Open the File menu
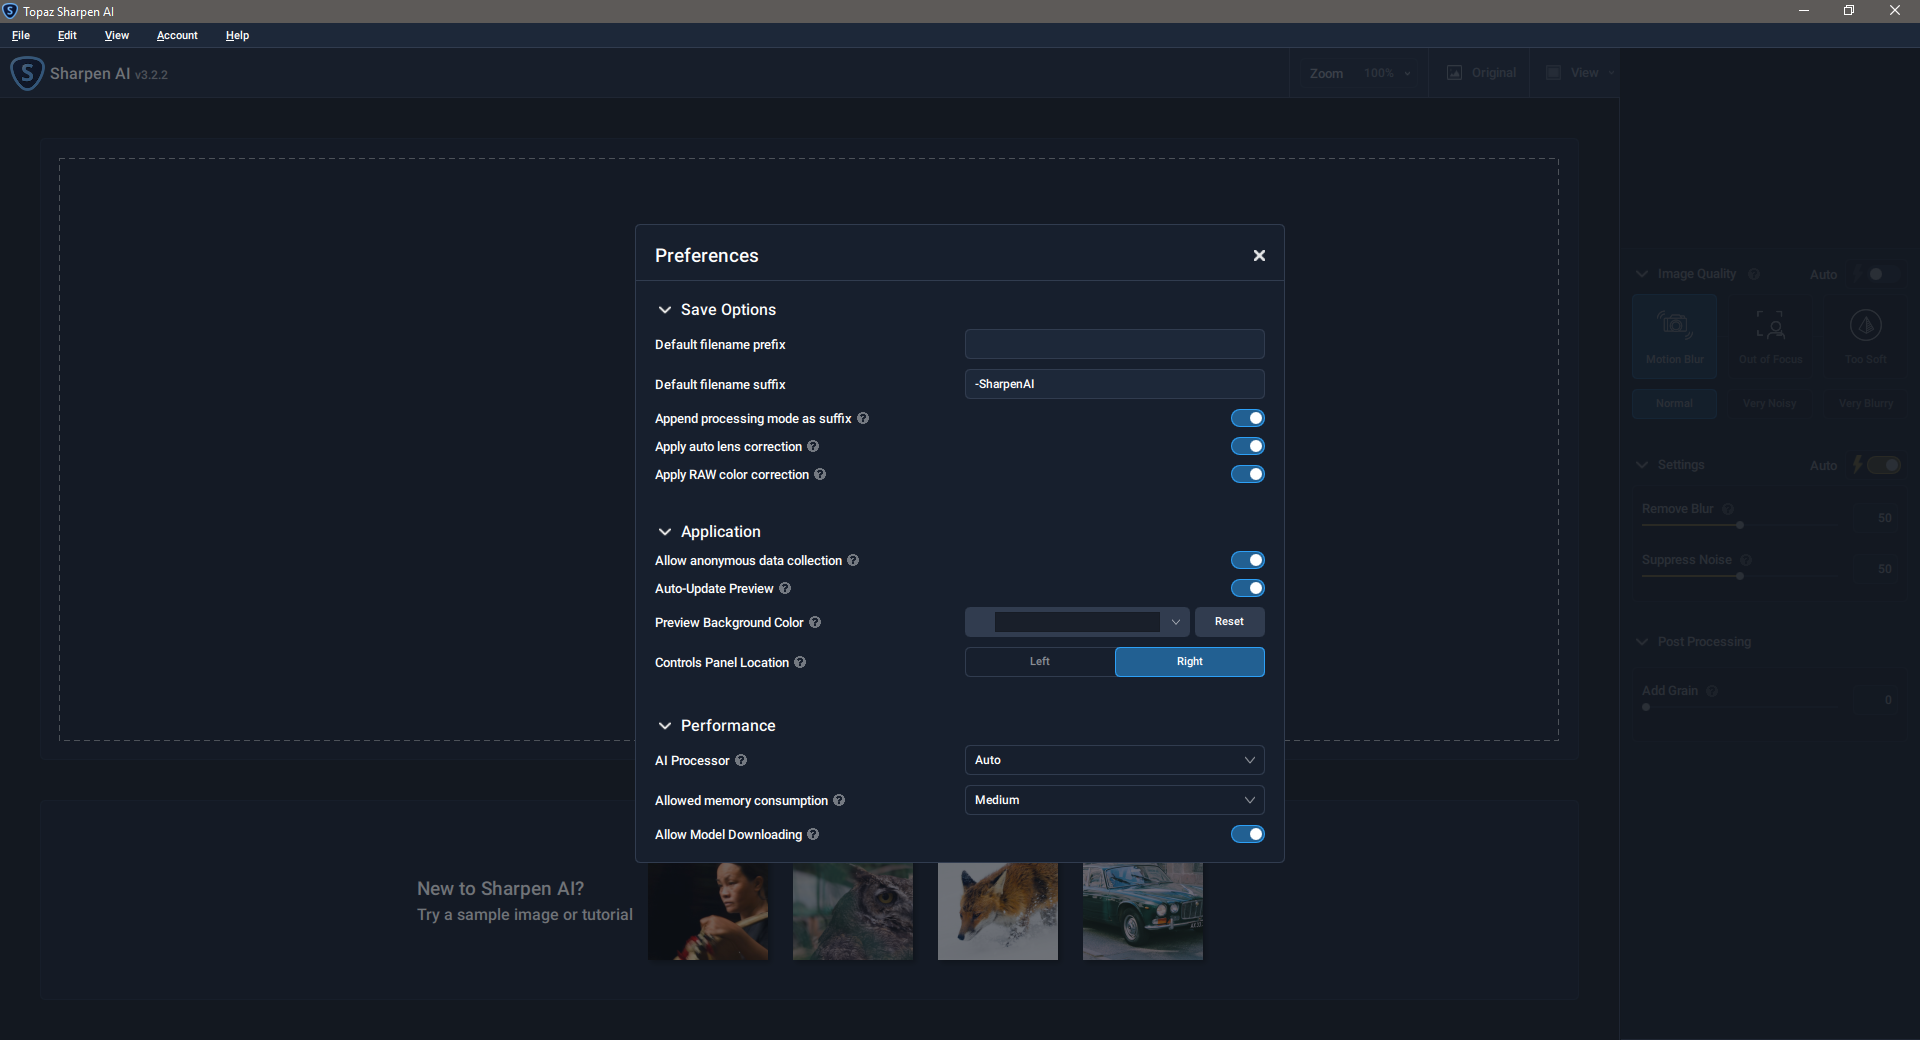 [x=21, y=35]
